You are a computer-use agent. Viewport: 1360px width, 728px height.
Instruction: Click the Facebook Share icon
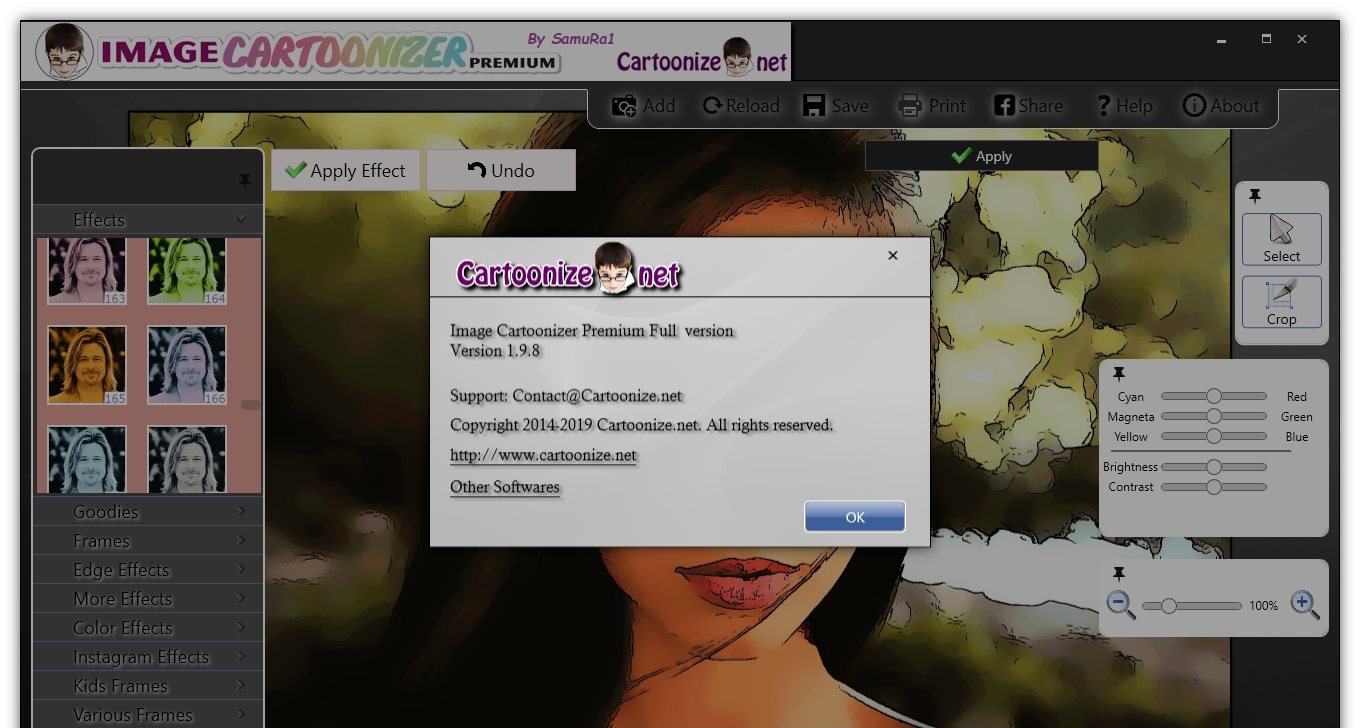pos(1004,106)
